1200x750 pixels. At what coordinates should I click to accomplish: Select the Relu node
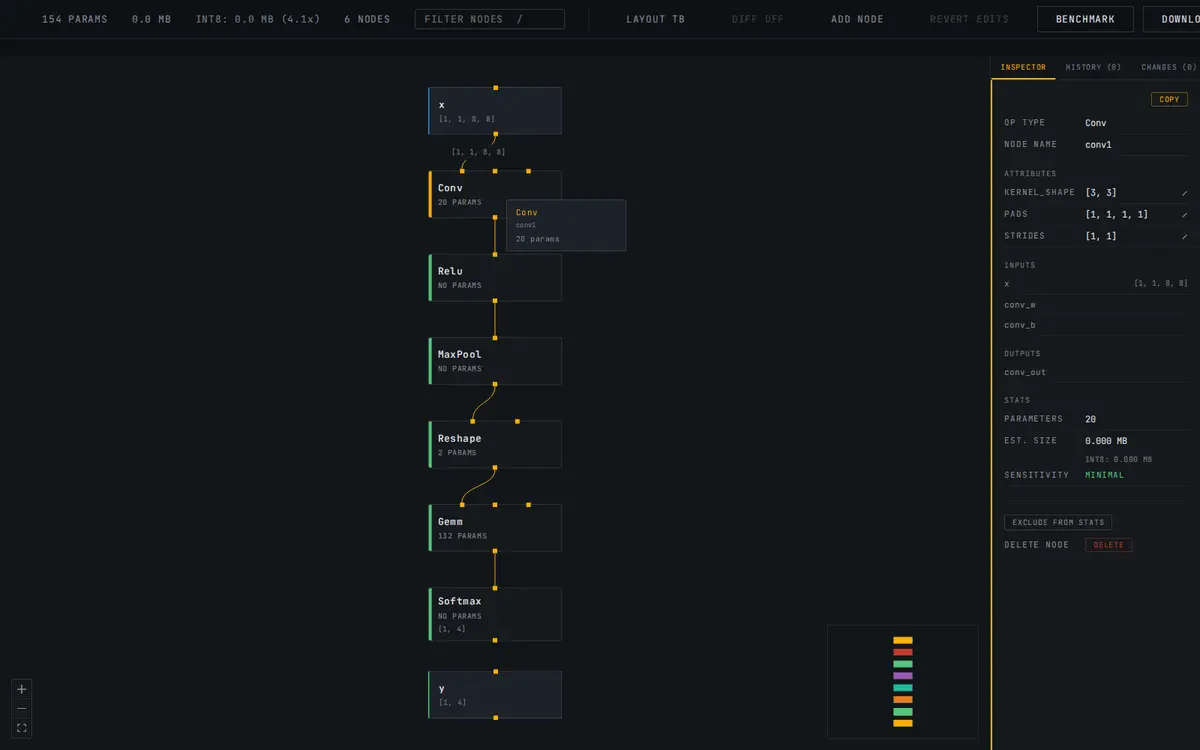[495, 277]
